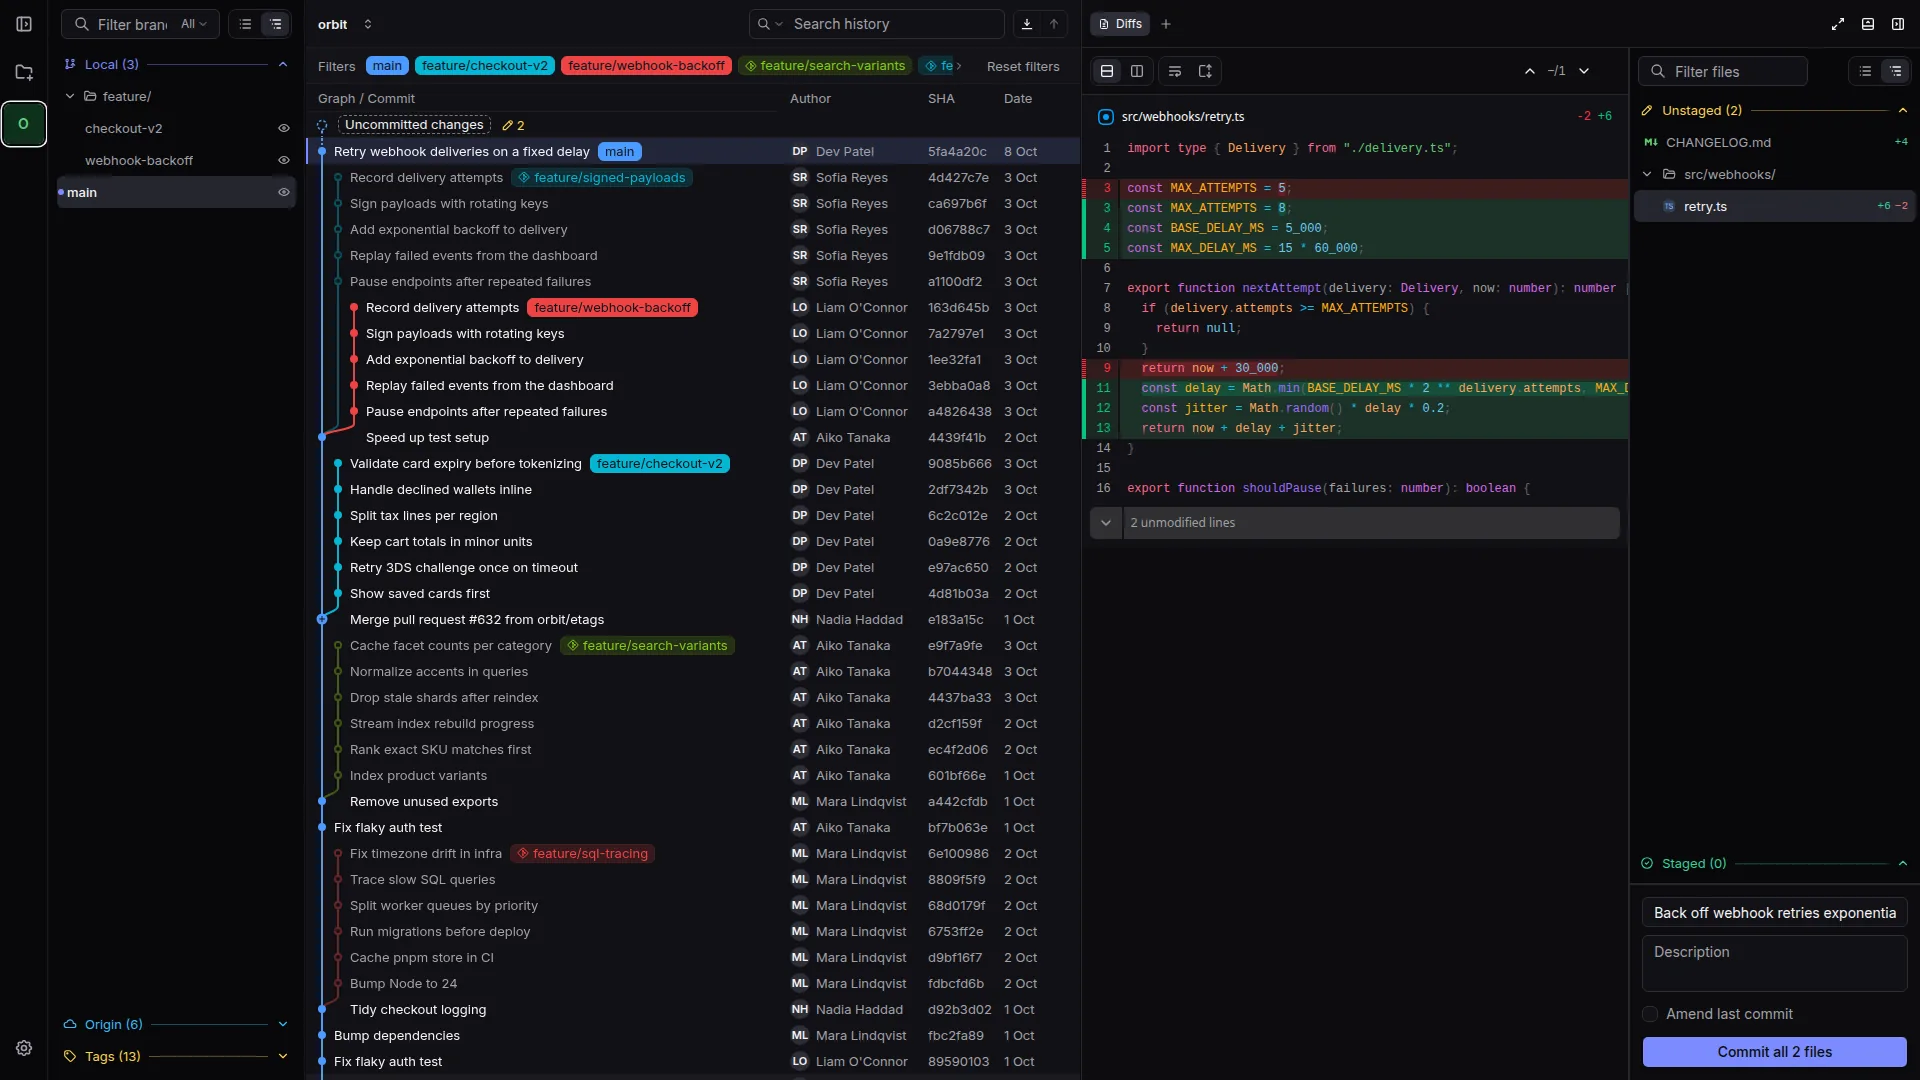The image size is (1920, 1080).
Task: Toggle the partially hidden 'fe' filter chip
Action: (939, 66)
